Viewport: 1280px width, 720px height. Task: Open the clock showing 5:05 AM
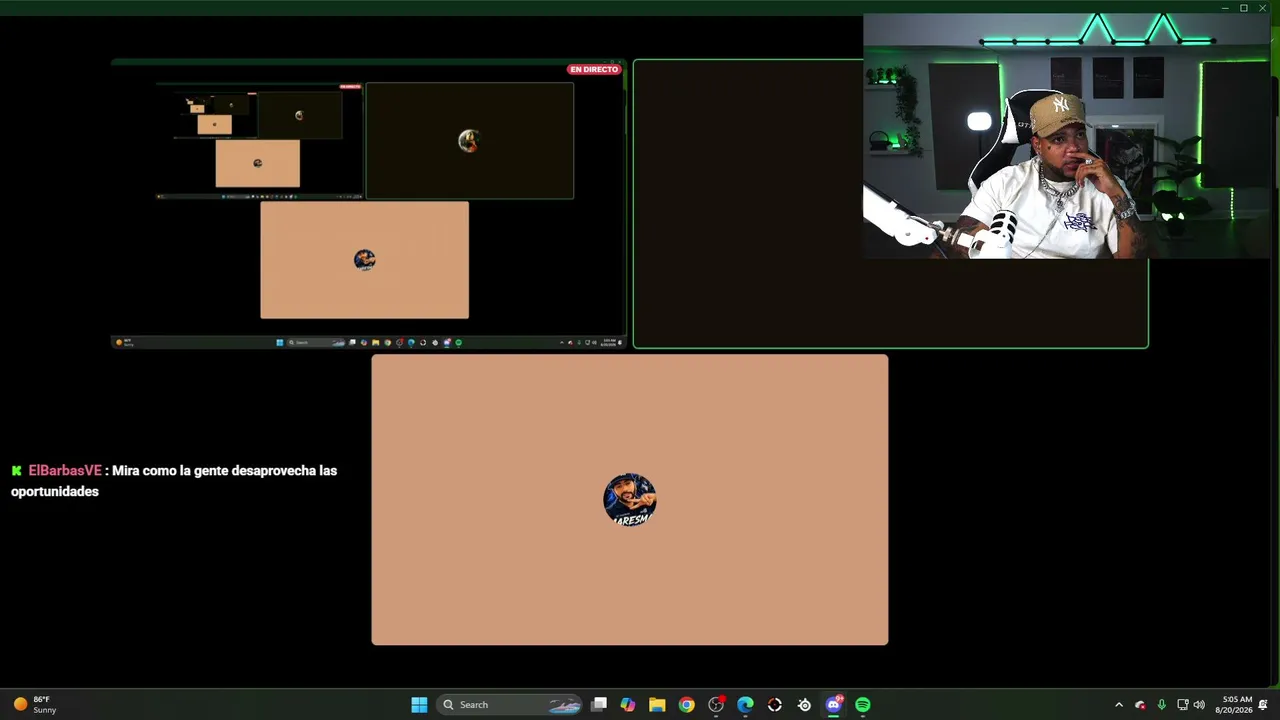point(1233,705)
